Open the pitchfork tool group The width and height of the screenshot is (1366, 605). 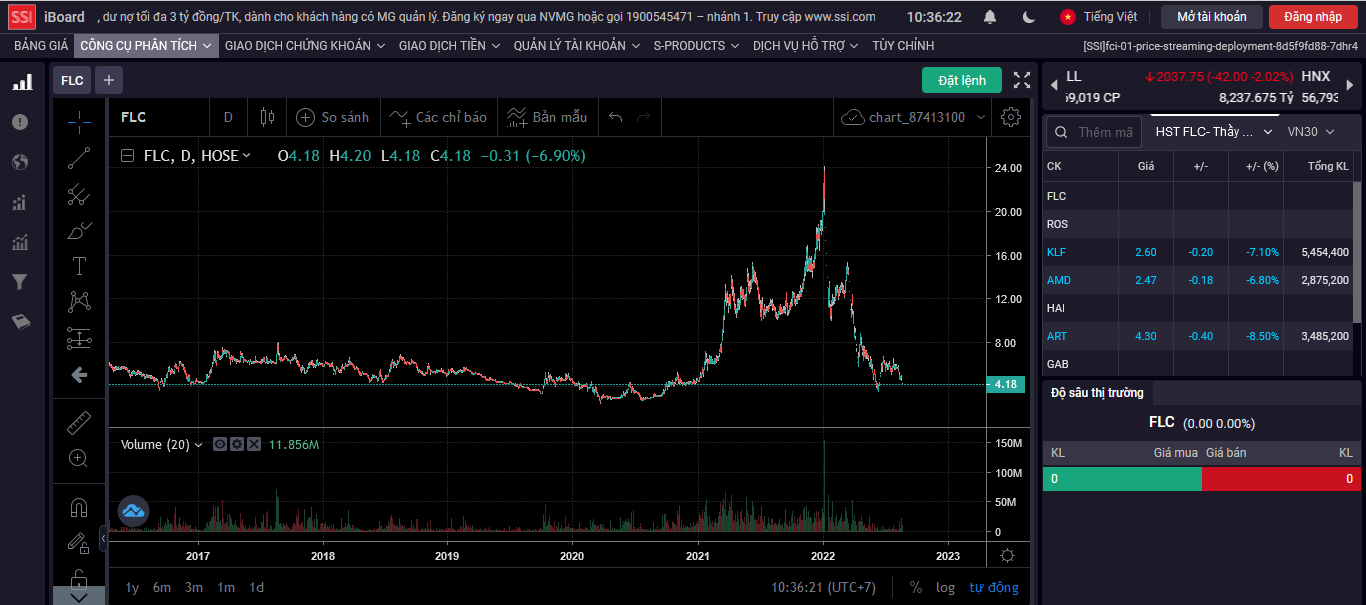(79, 195)
